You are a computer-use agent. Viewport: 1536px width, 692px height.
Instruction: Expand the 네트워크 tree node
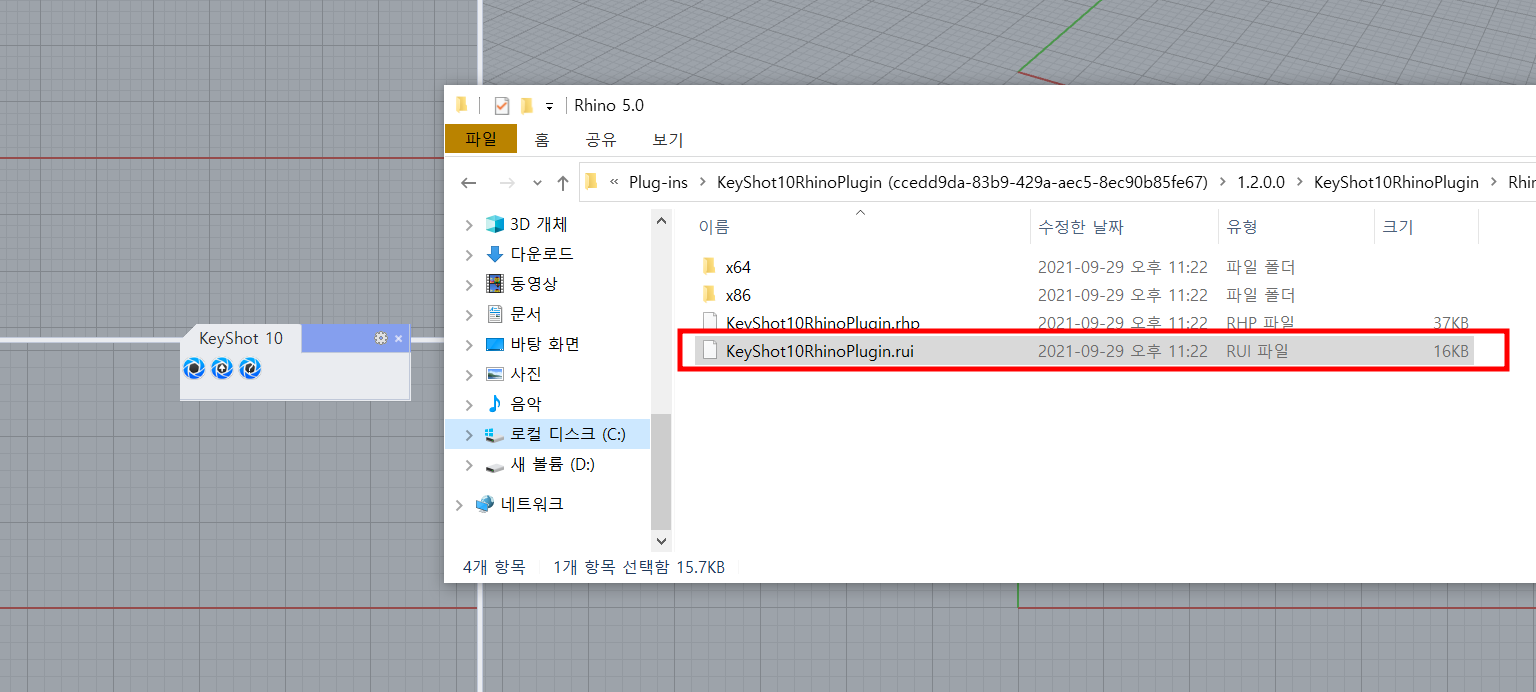[459, 505]
